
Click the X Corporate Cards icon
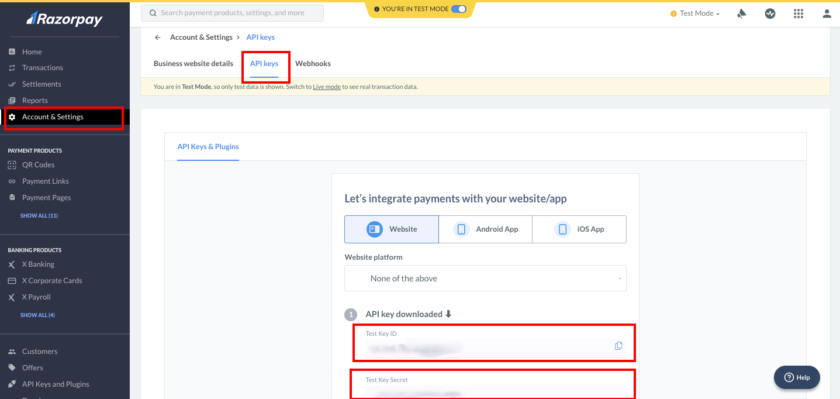click(12, 281)
